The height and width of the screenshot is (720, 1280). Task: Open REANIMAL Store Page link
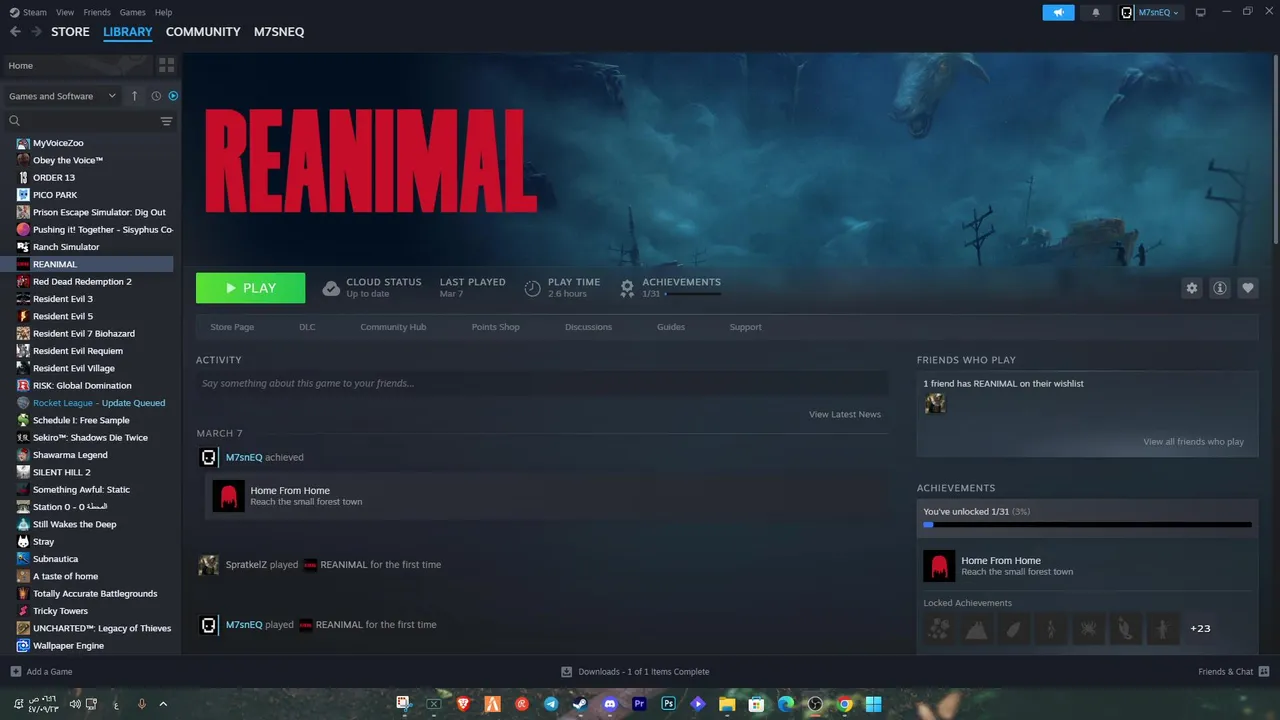(x=232, y=327)
